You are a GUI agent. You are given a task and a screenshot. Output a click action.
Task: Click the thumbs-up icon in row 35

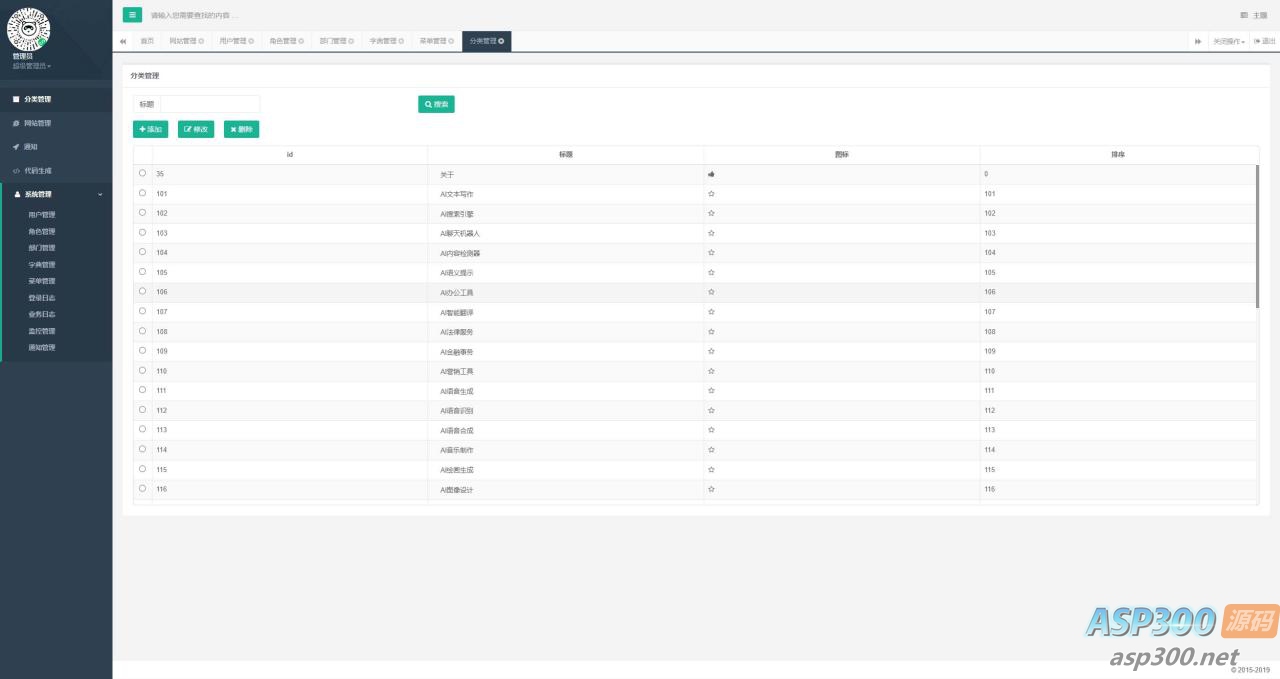[x=711, y=174]
